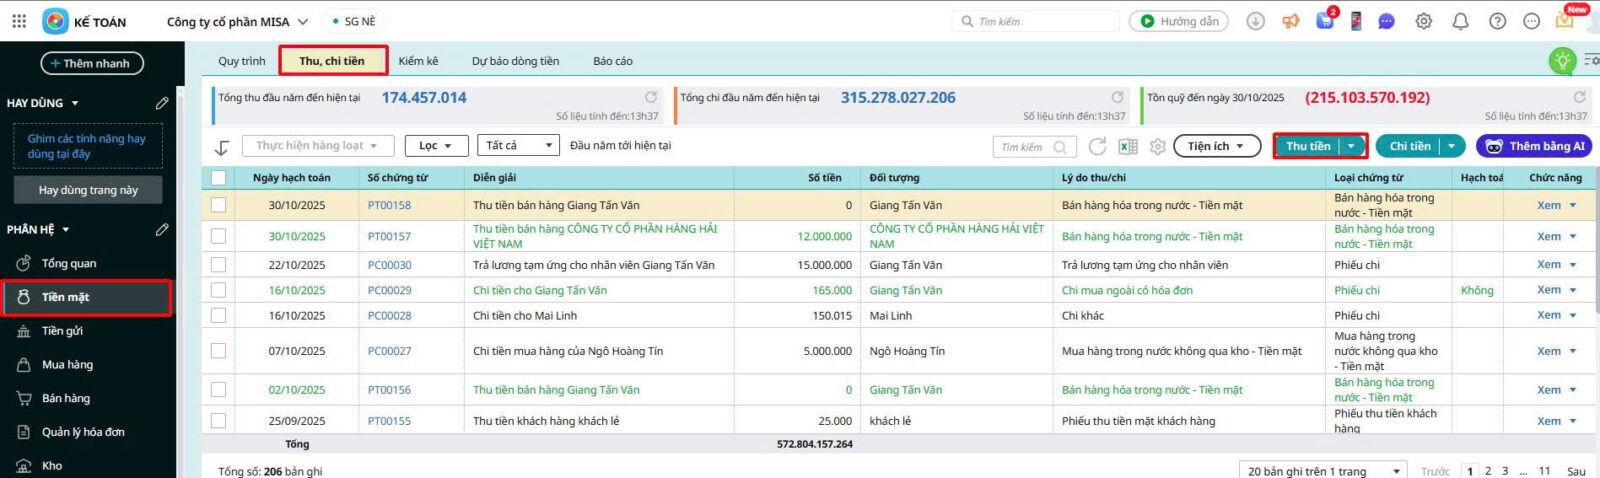This screenshot has width=1600, height=478.
Task: Open voucher link PT00157
Action: [x=389, y=237]
